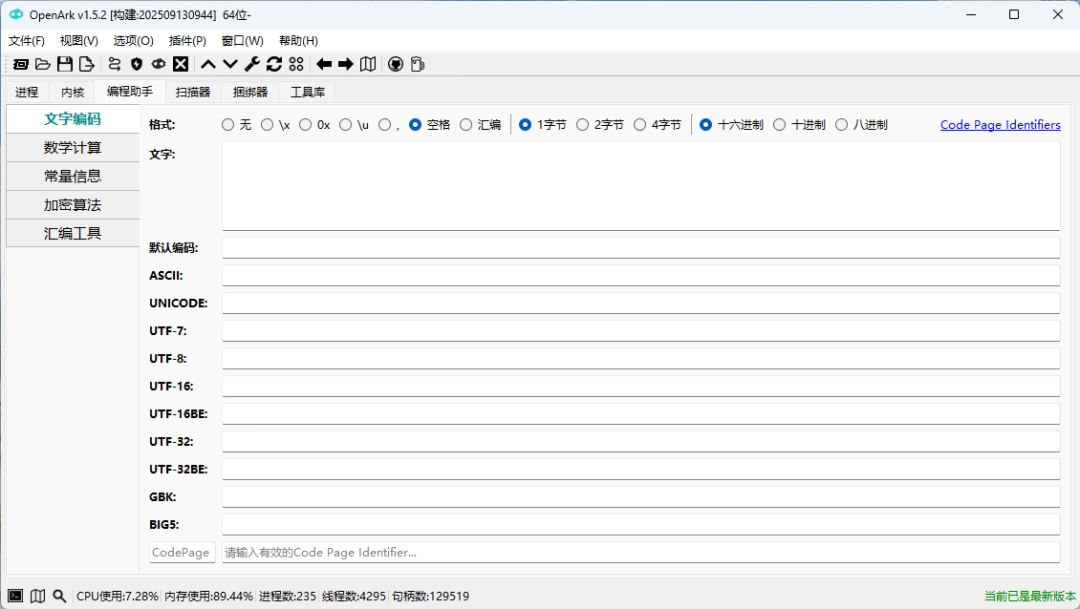Click the magnifier search icon in status bar

pyautogui.click(x=60, y=595)
